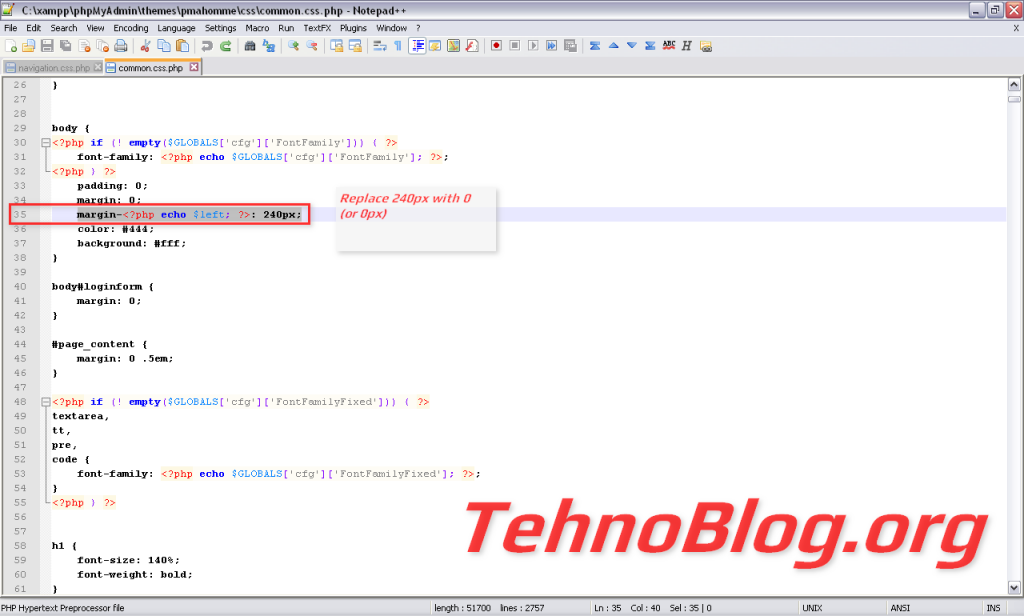Toggle synchronized vertical scrolling

(x=336, y=45)
